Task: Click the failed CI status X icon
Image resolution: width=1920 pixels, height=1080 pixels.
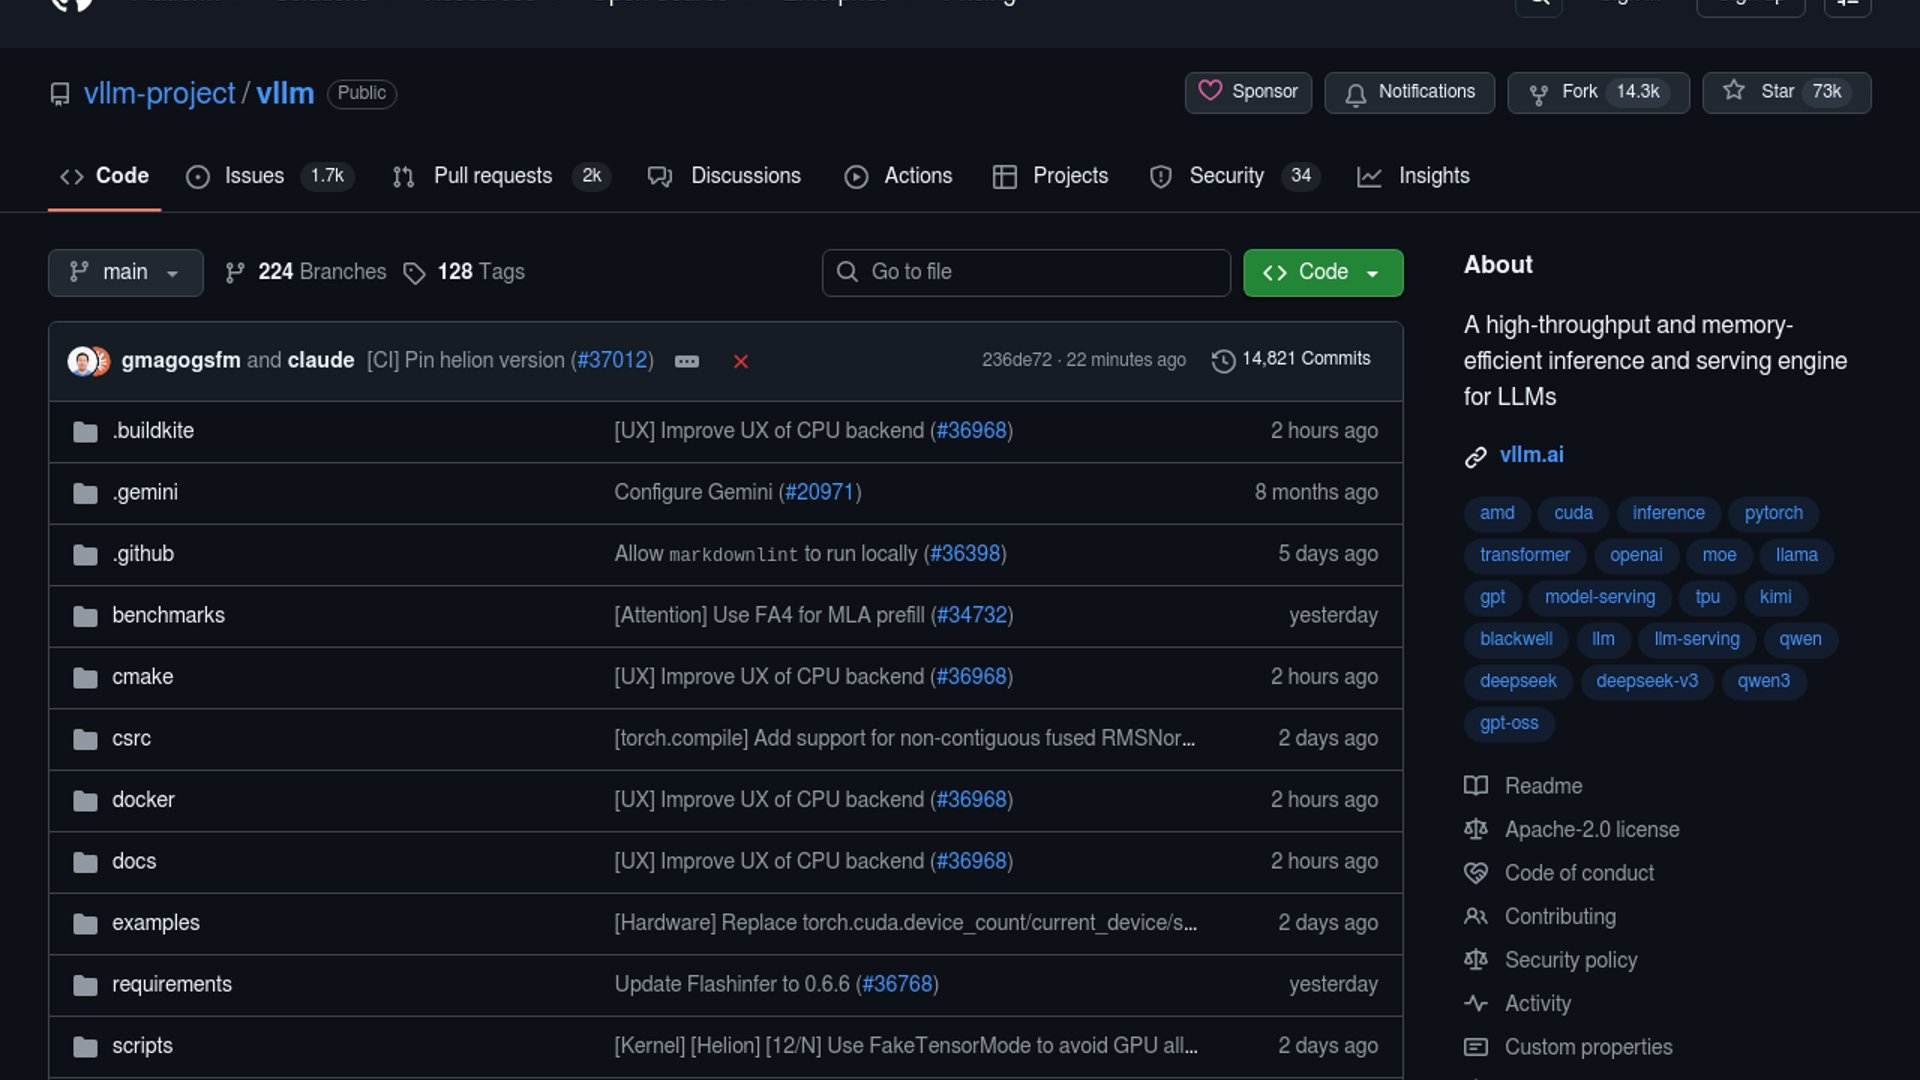Action: point(740,361)
